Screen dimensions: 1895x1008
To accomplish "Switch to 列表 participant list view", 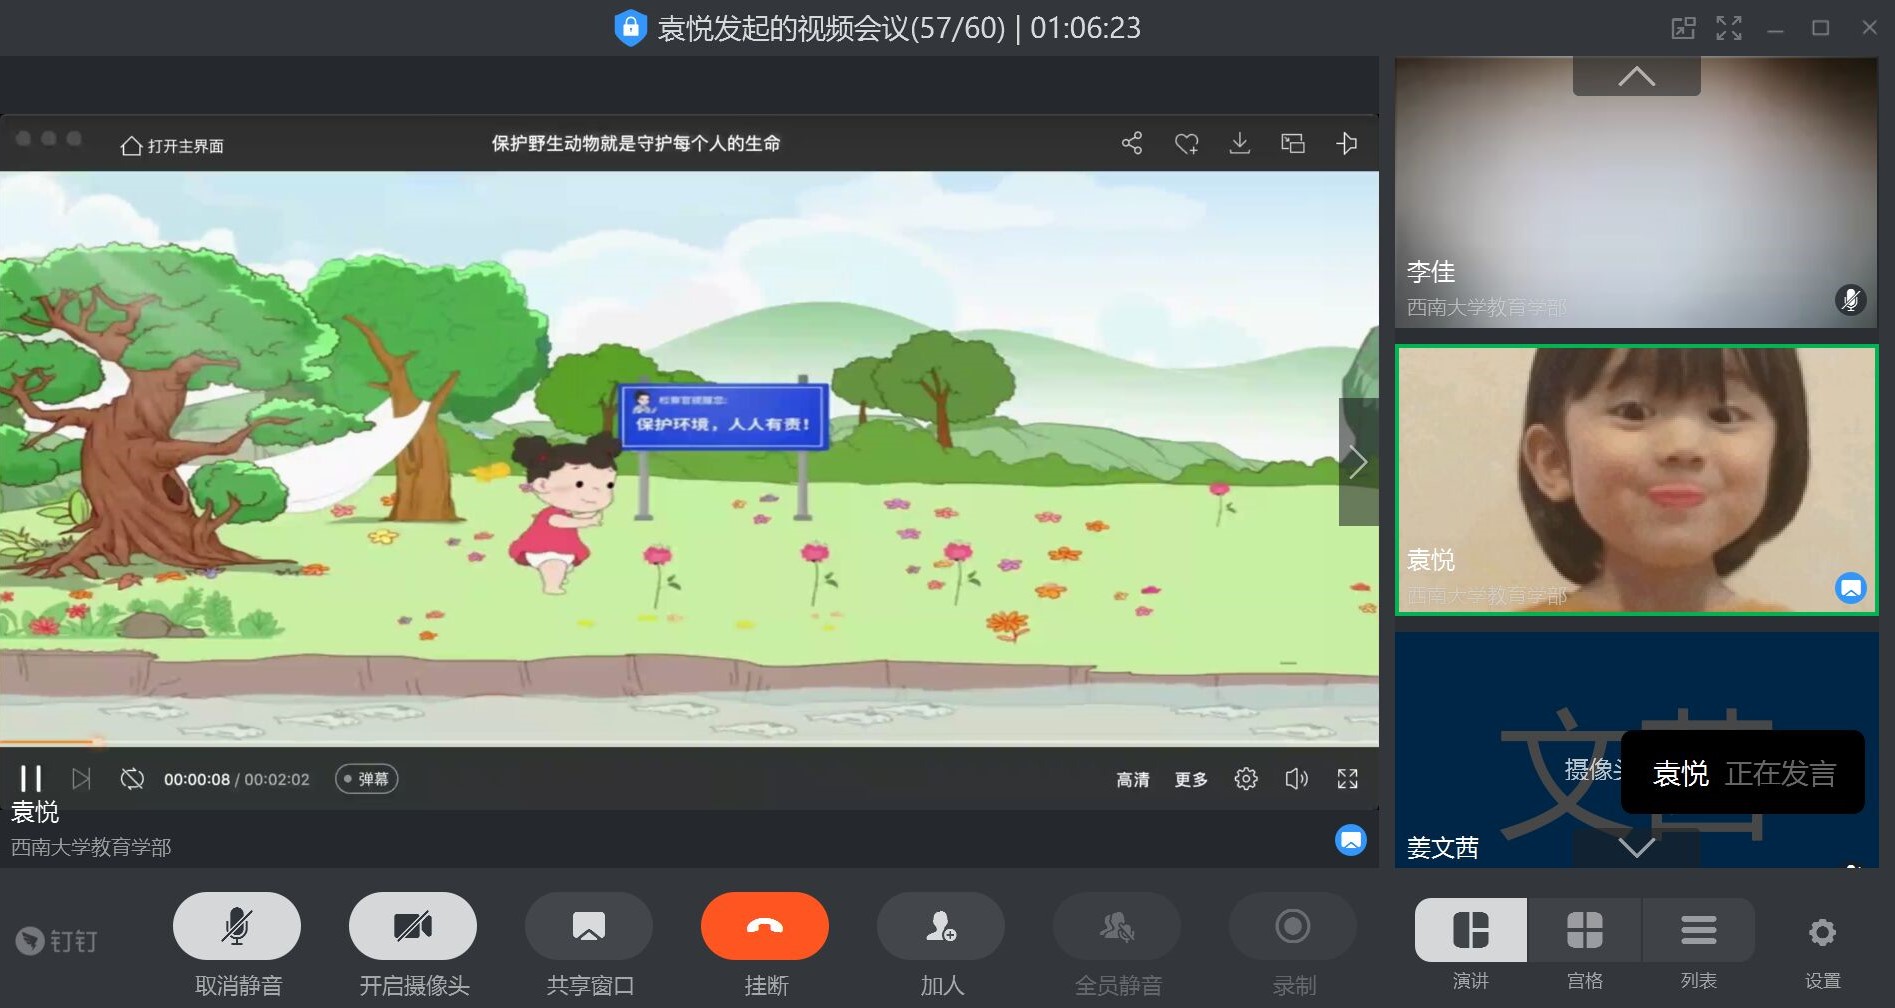I will 1698,931.
